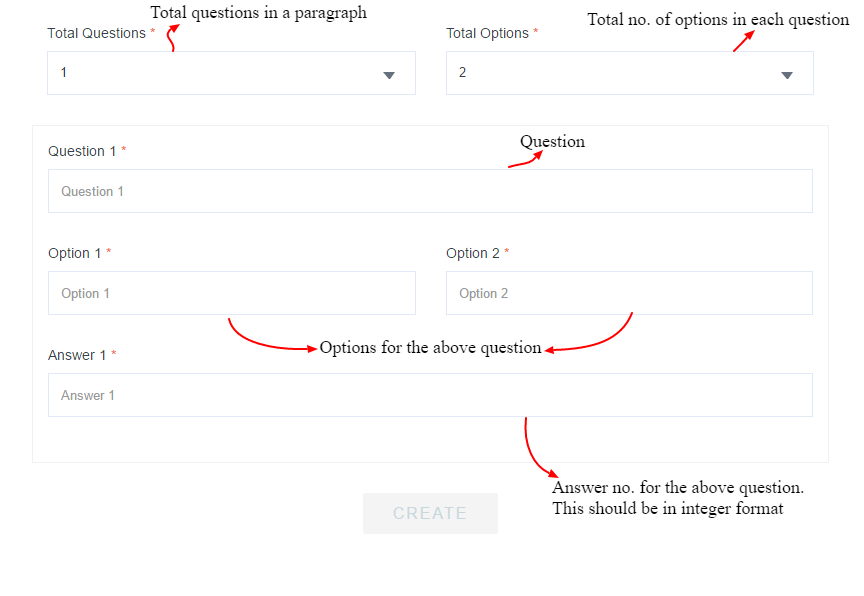
Task: Click the 'Options for the above question' annotation
Action: point(430,348)
